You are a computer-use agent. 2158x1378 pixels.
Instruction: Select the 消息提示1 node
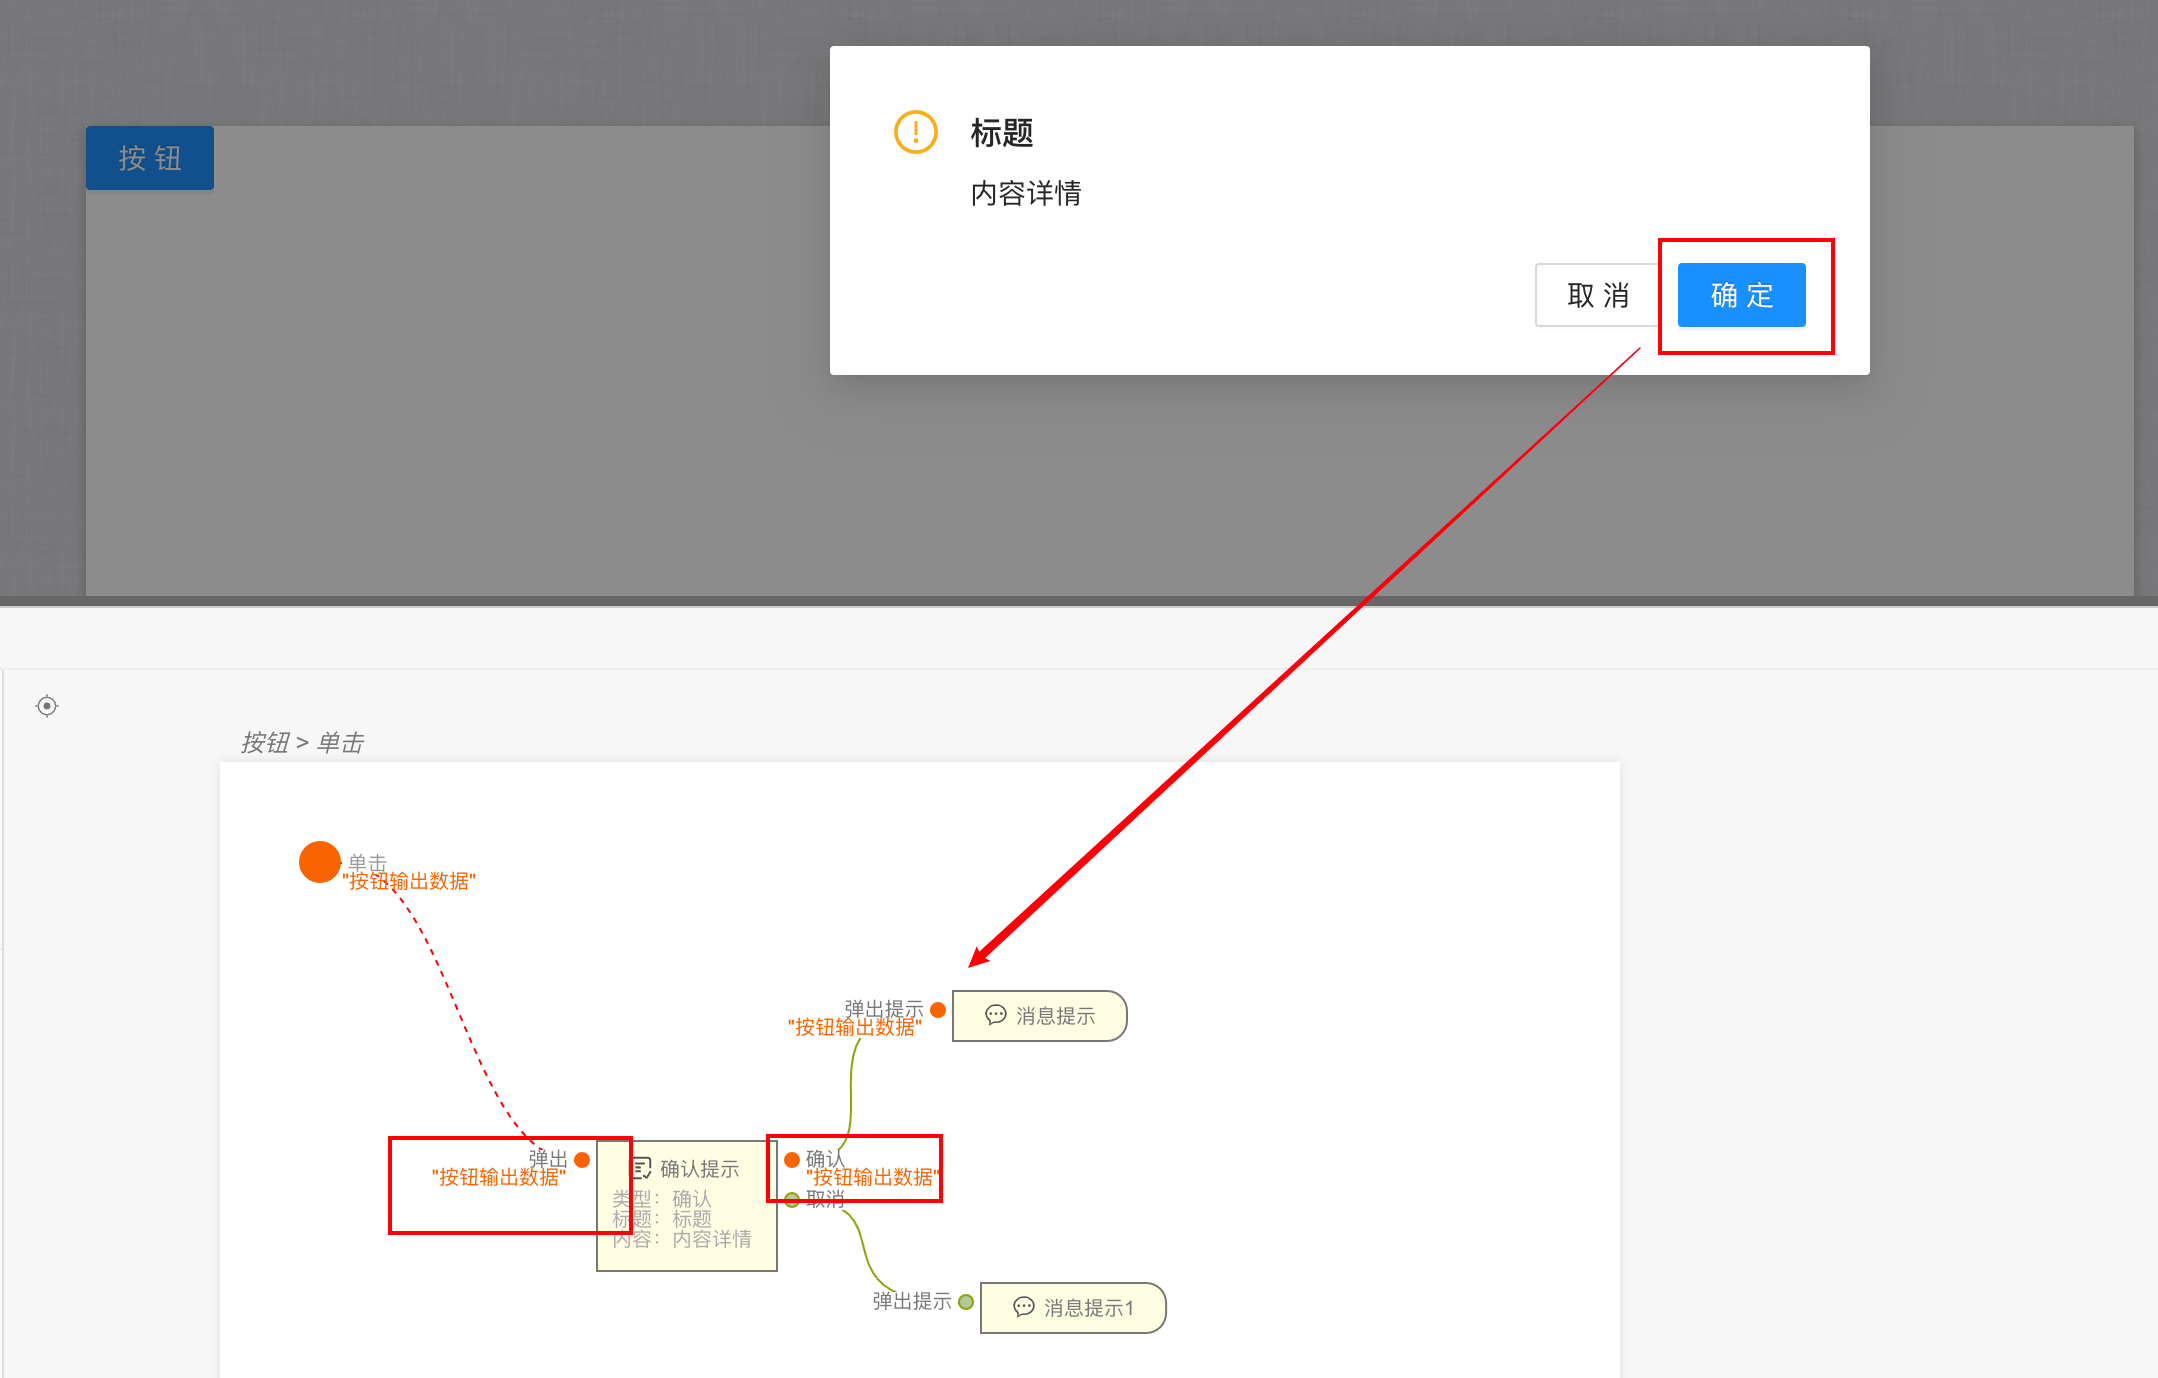[1073, 1308]
